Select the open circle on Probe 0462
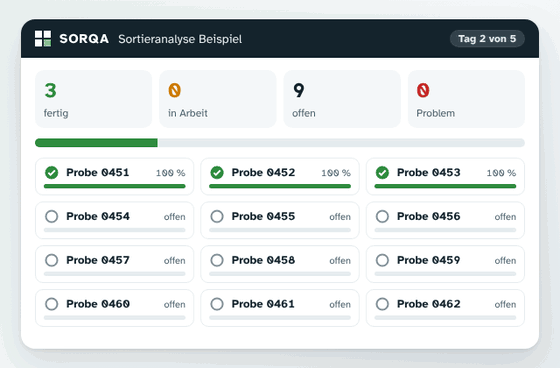This screenshot has height=368, width=560. coord(382,304)
